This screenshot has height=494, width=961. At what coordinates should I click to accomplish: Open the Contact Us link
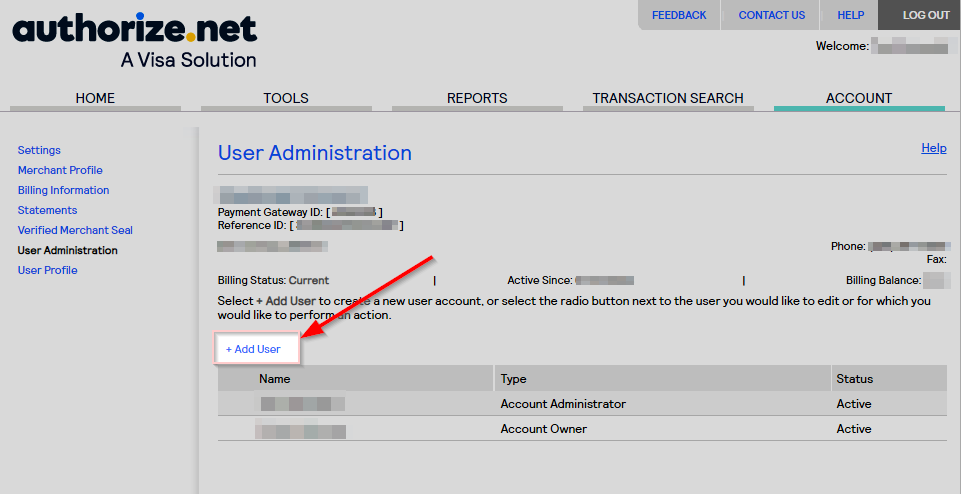tap(772, 15)
